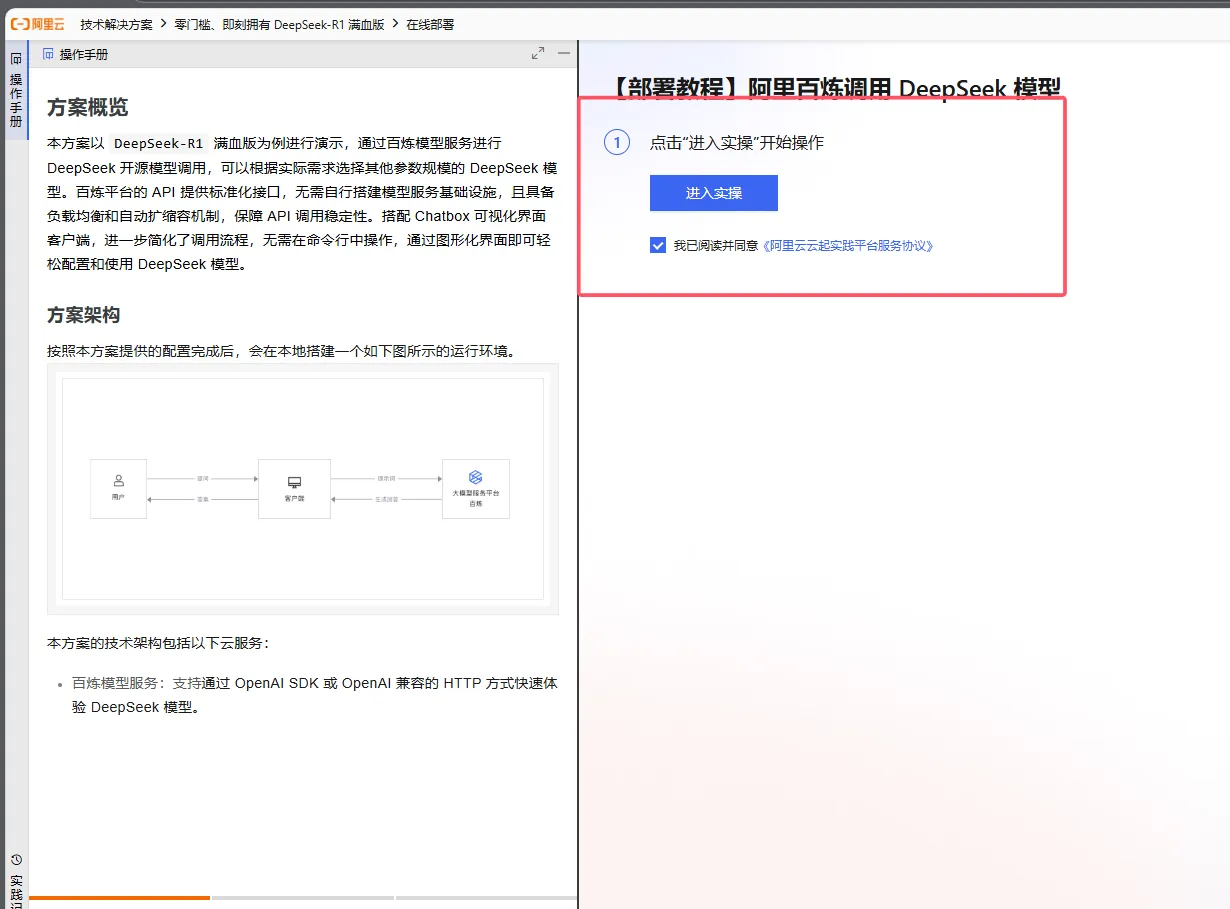Open the 《阿里云云起实践平台服务协议》 link
1230x909 pixels.
click(848, 245)
